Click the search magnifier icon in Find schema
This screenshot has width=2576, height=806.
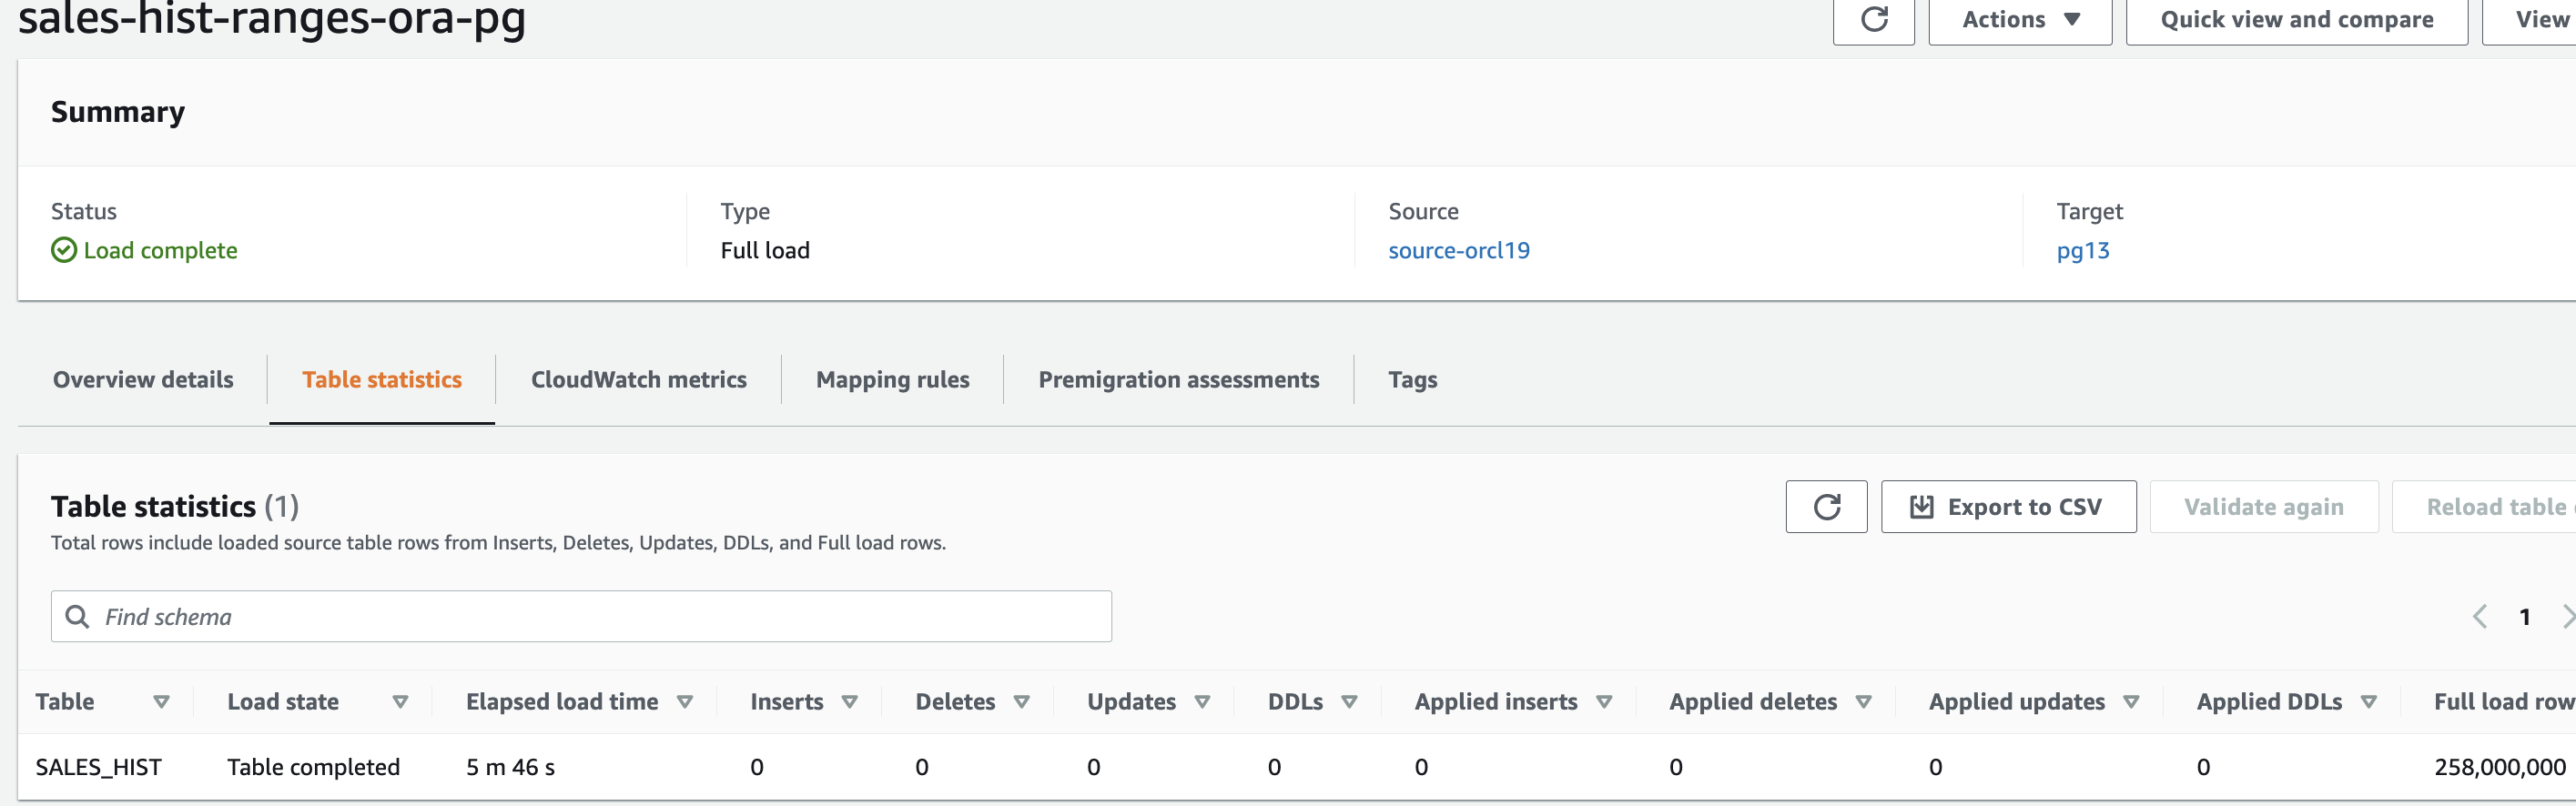(x=77, y=617)
